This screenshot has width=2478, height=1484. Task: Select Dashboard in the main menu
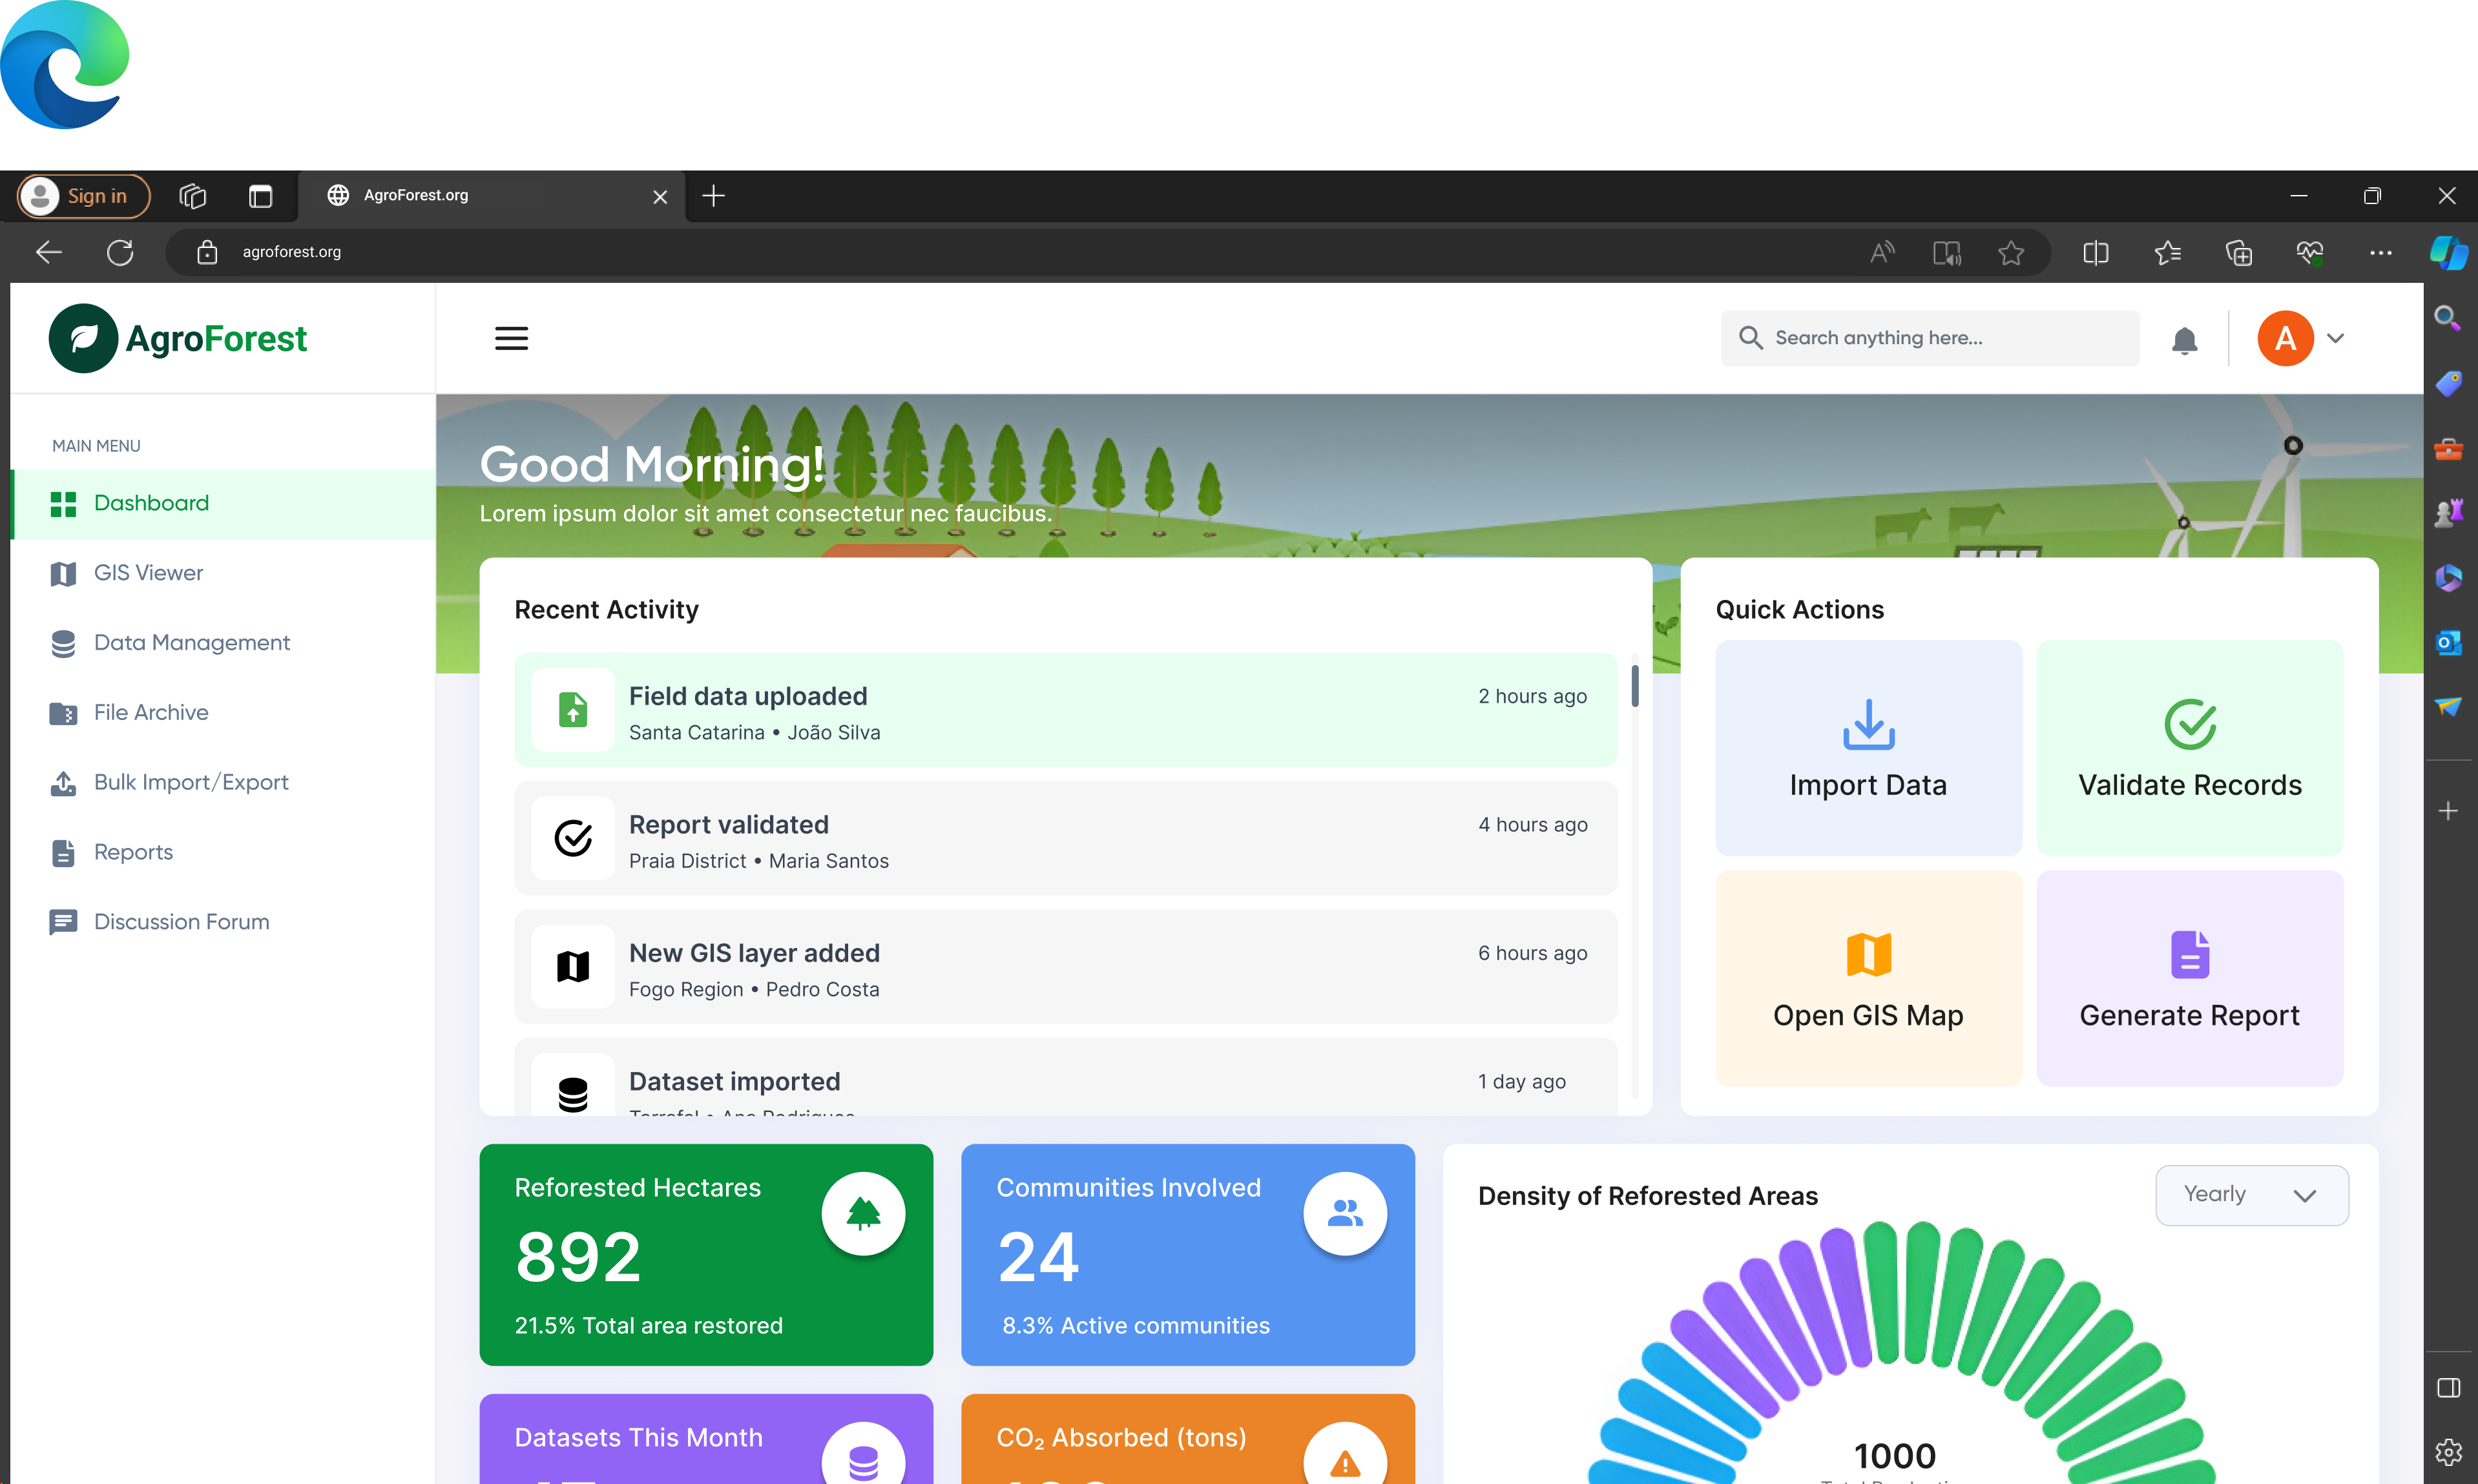[x=151, y=502]
